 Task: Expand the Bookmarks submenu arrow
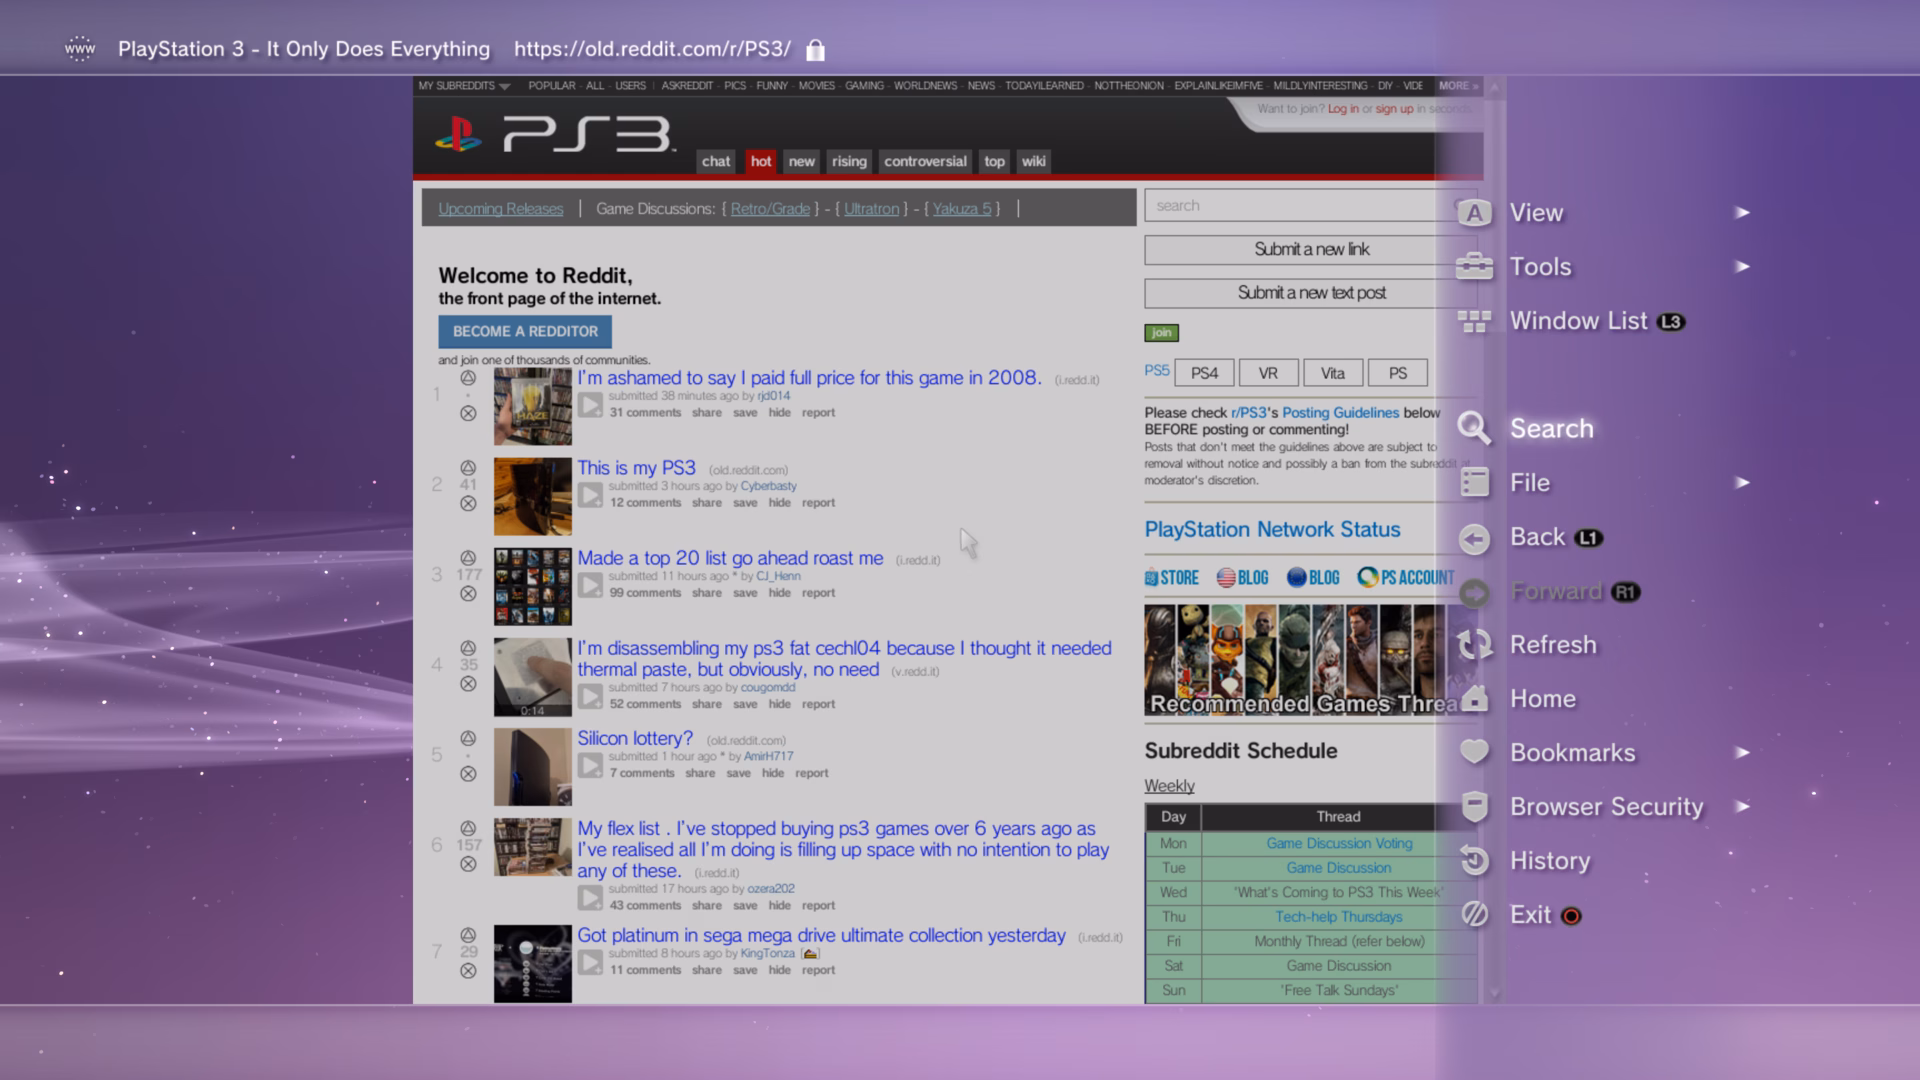pos(1743,752)
